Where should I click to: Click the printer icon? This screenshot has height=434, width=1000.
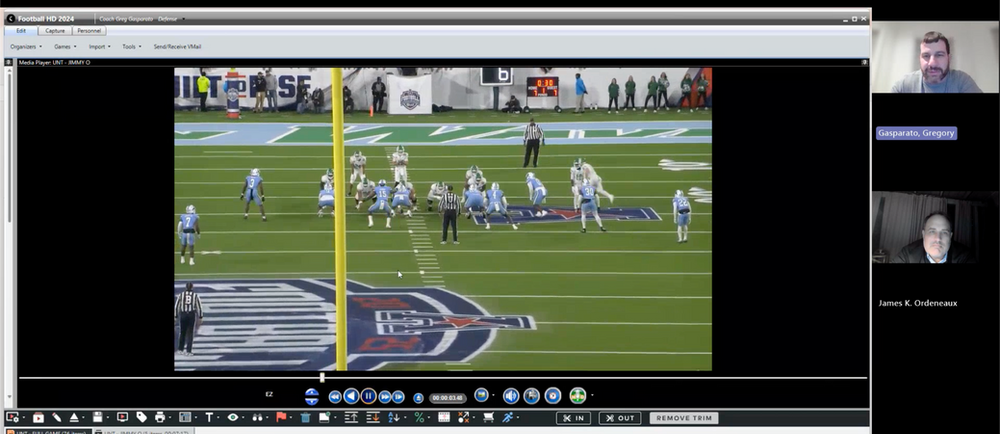point(159,417)
